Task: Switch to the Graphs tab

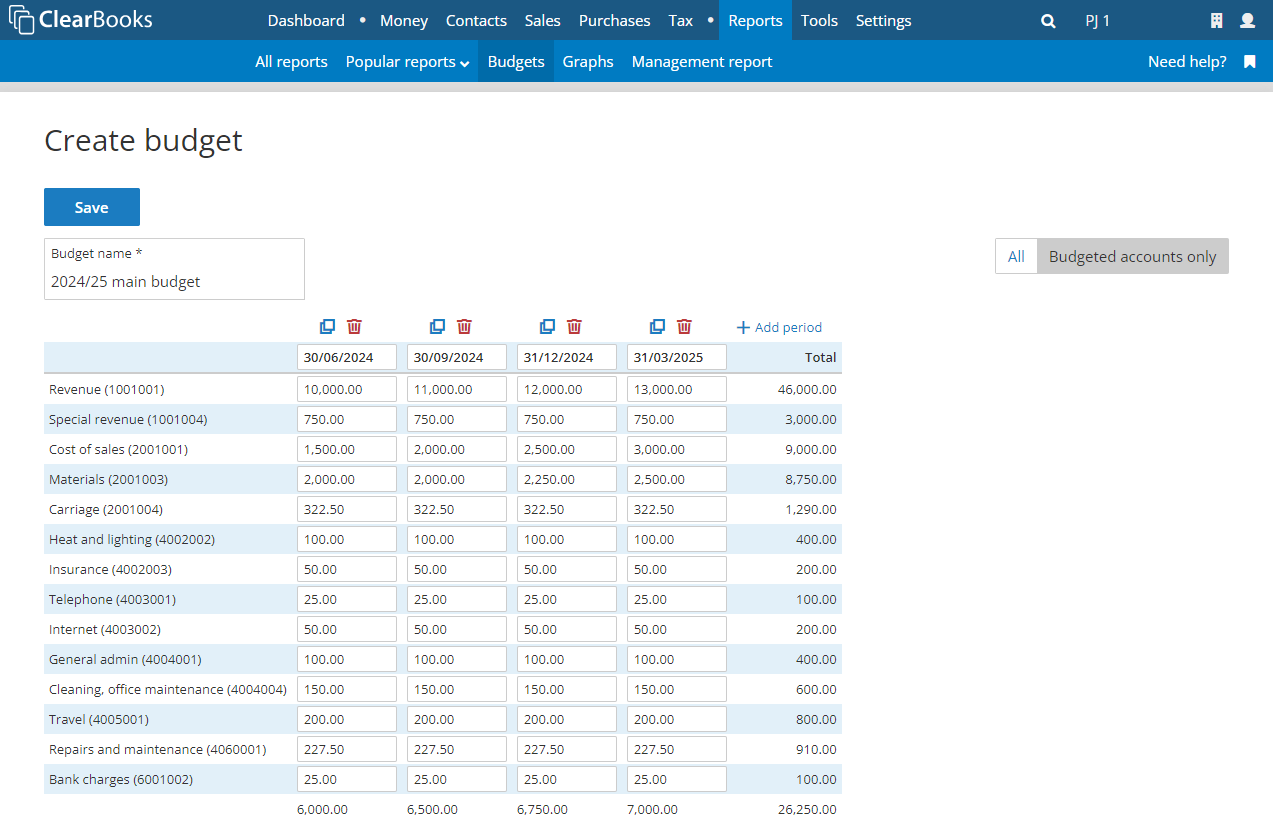Action: coord(588,61)
